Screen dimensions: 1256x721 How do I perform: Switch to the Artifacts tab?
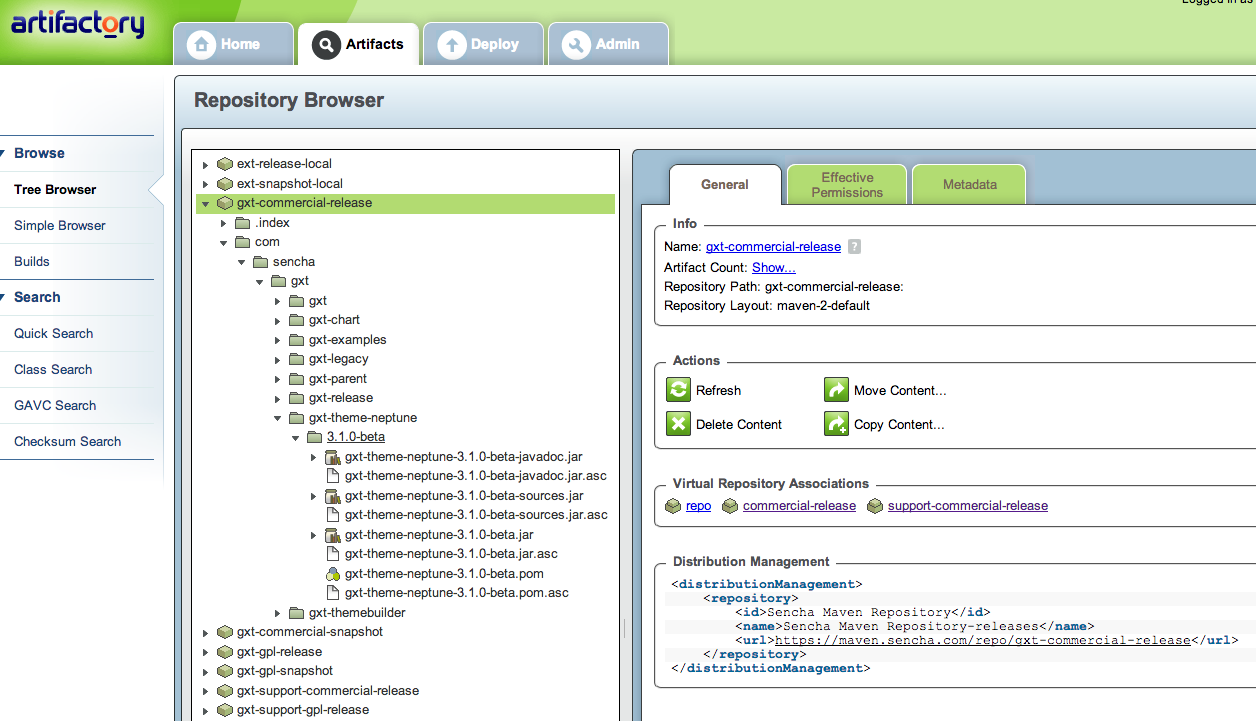point(358,44)
